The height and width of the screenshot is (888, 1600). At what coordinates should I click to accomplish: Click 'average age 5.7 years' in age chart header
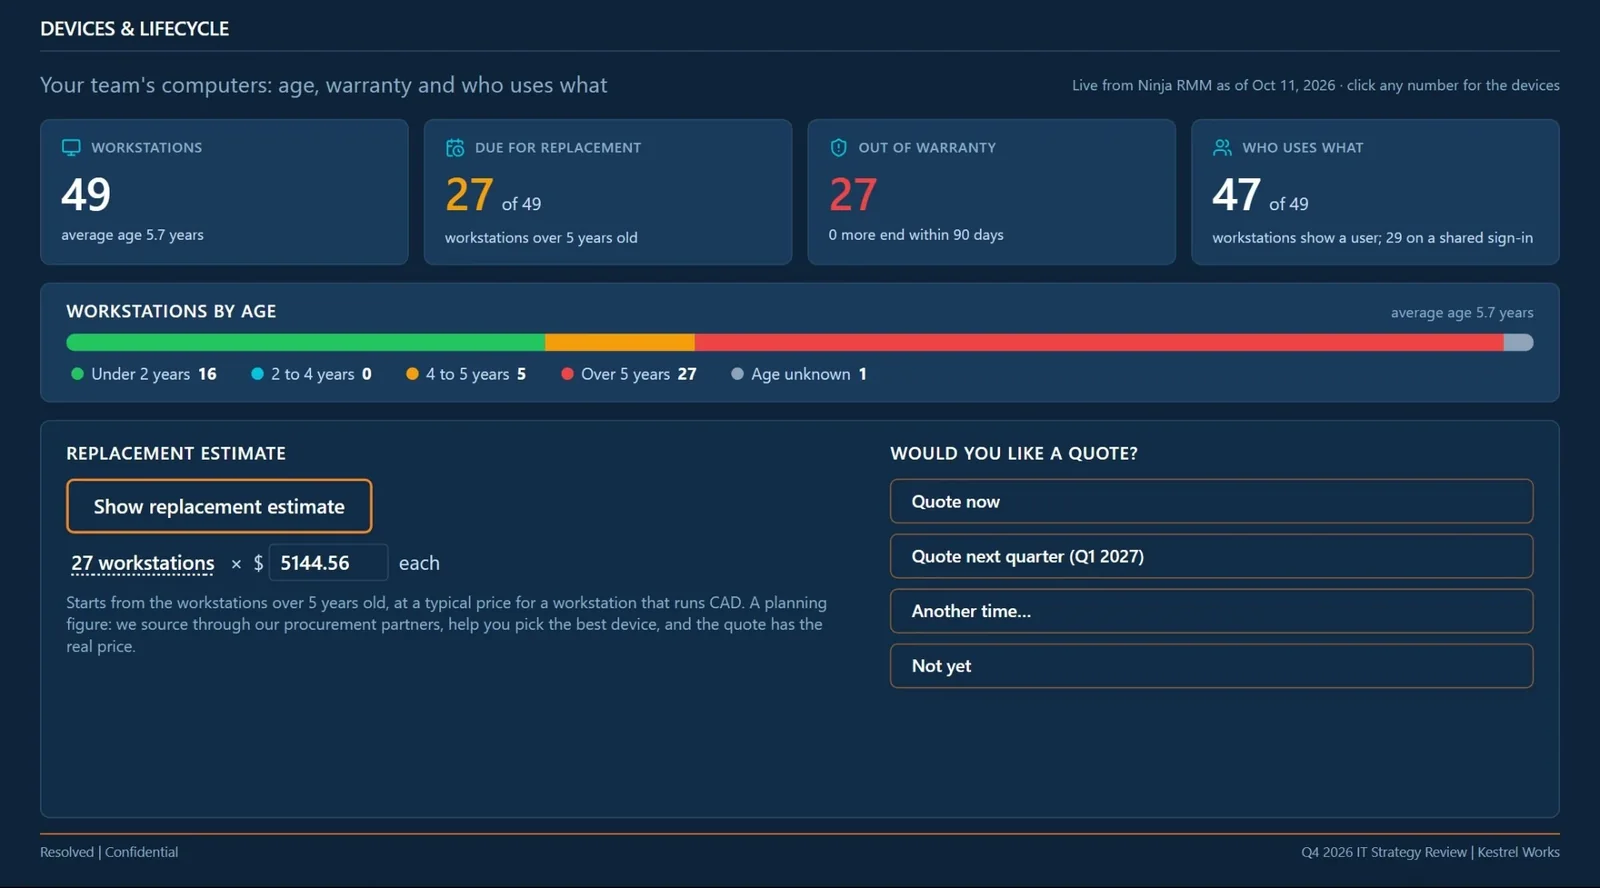click(1462, 313)
